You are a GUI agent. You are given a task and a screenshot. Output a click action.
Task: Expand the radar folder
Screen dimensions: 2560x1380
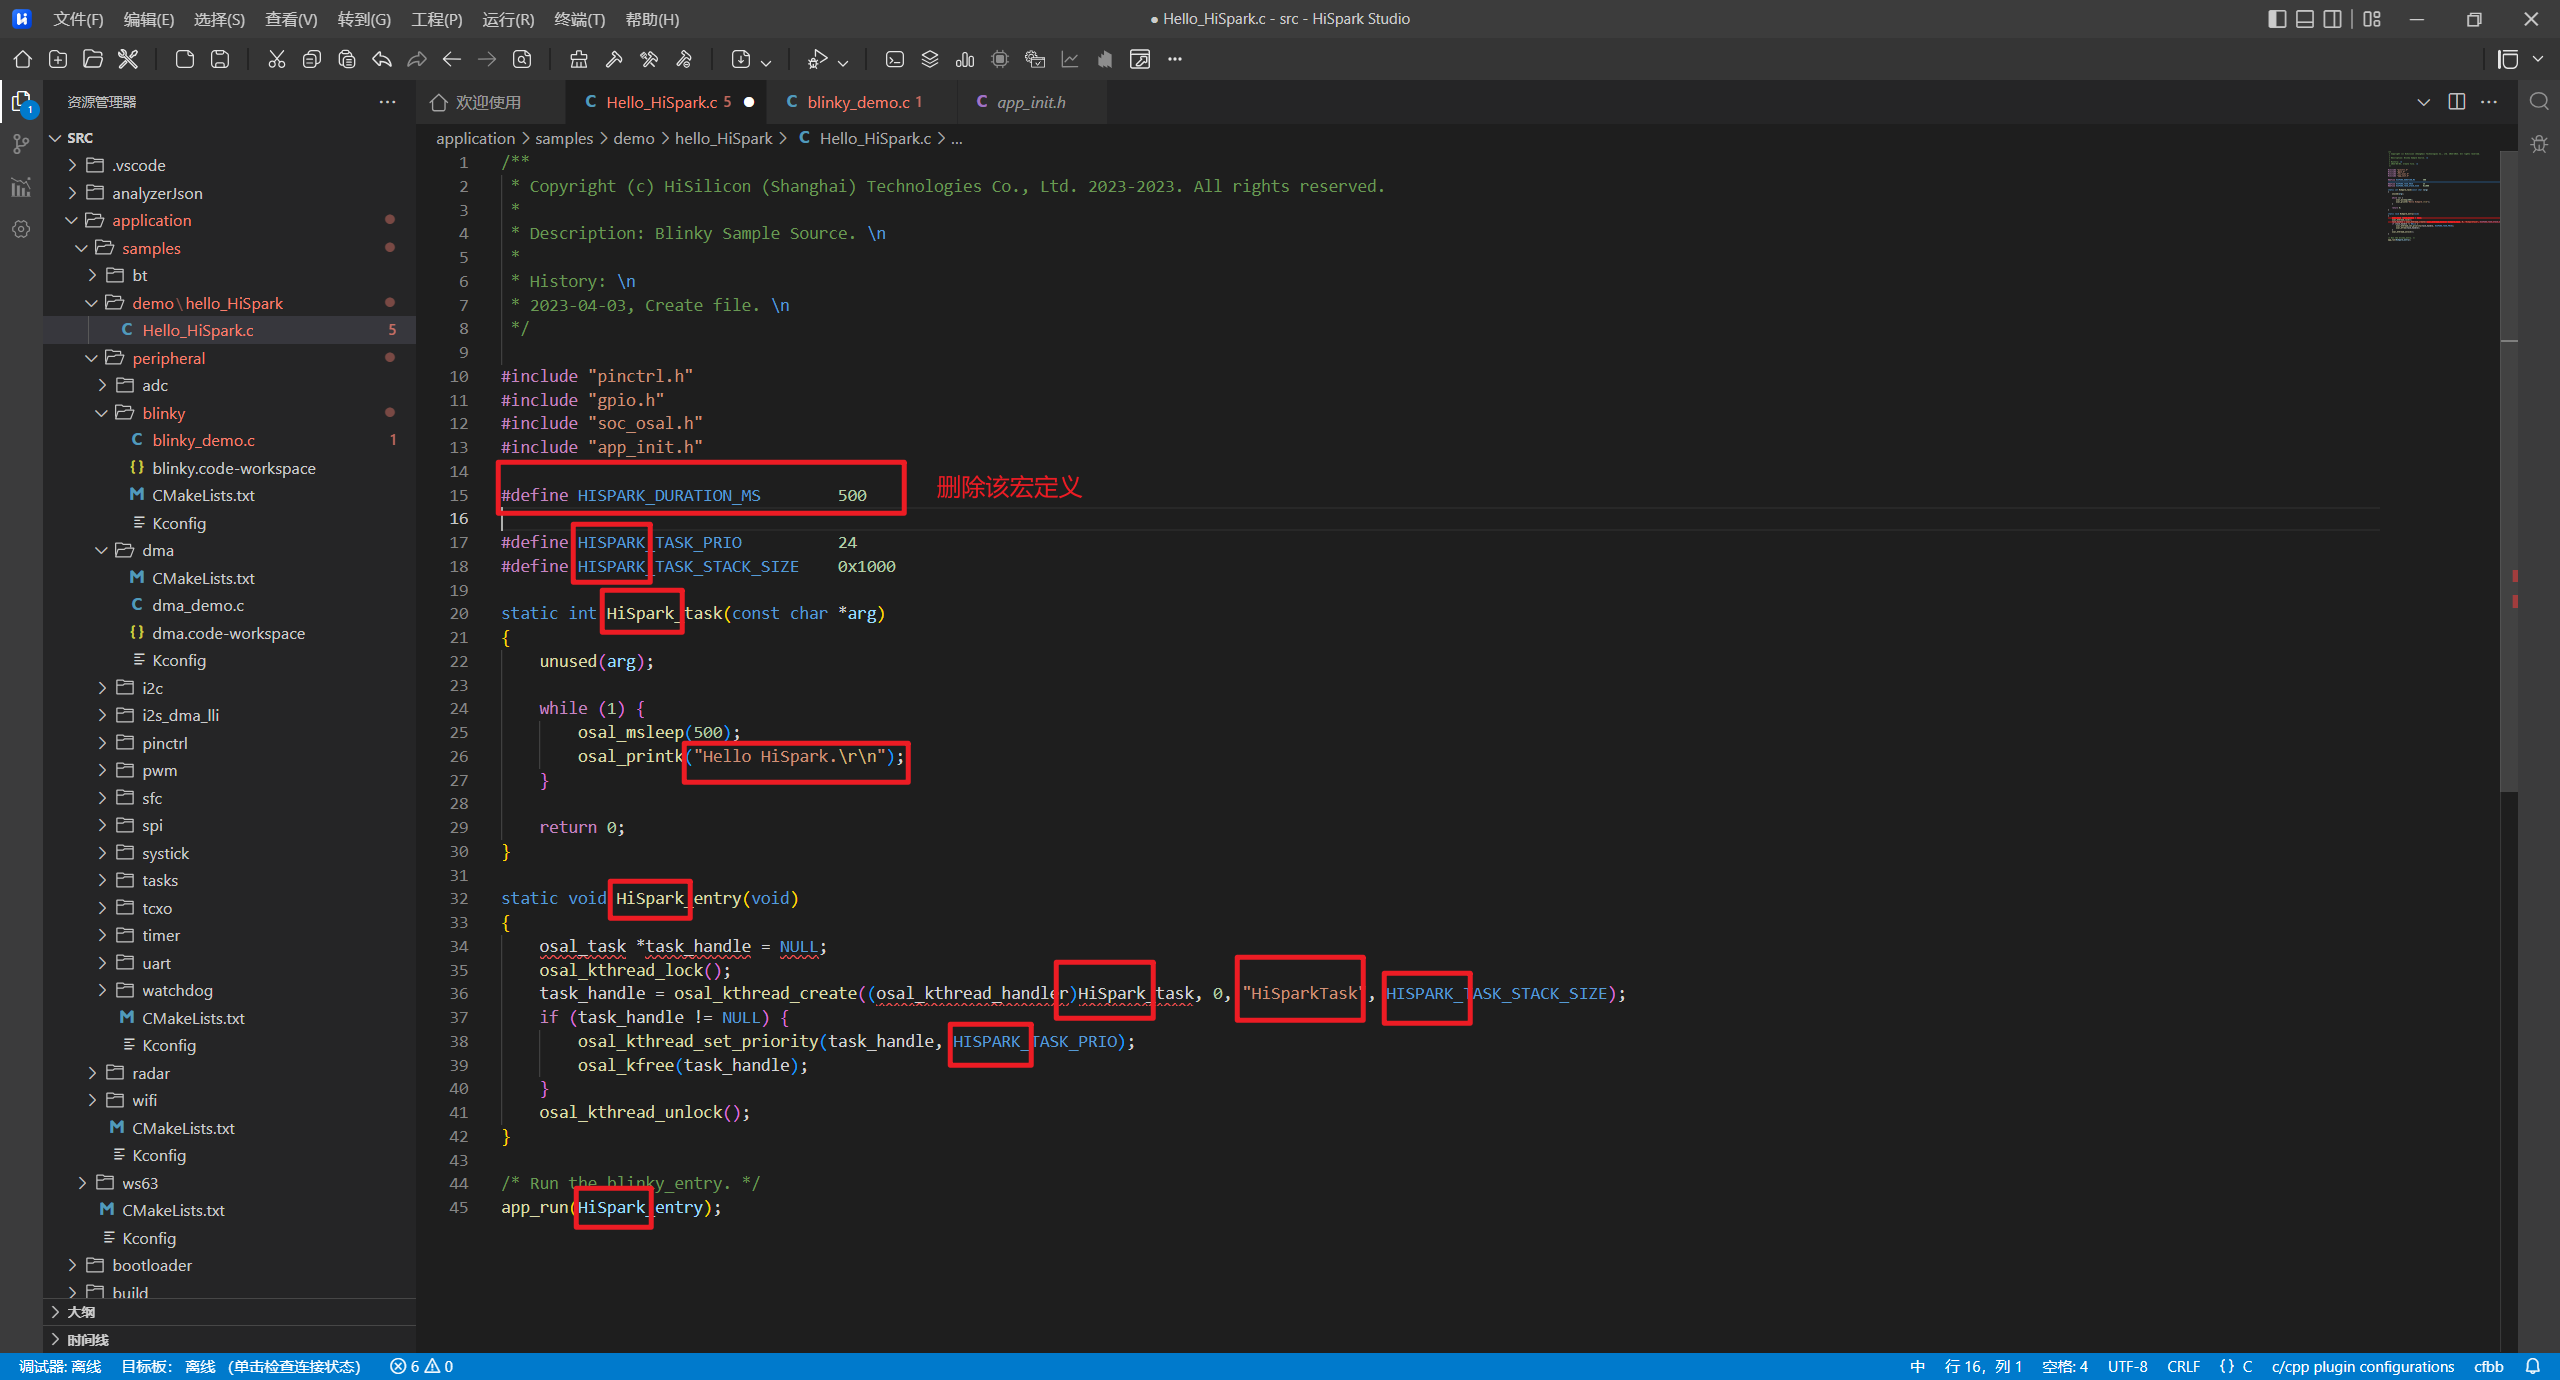[151, 1073]
